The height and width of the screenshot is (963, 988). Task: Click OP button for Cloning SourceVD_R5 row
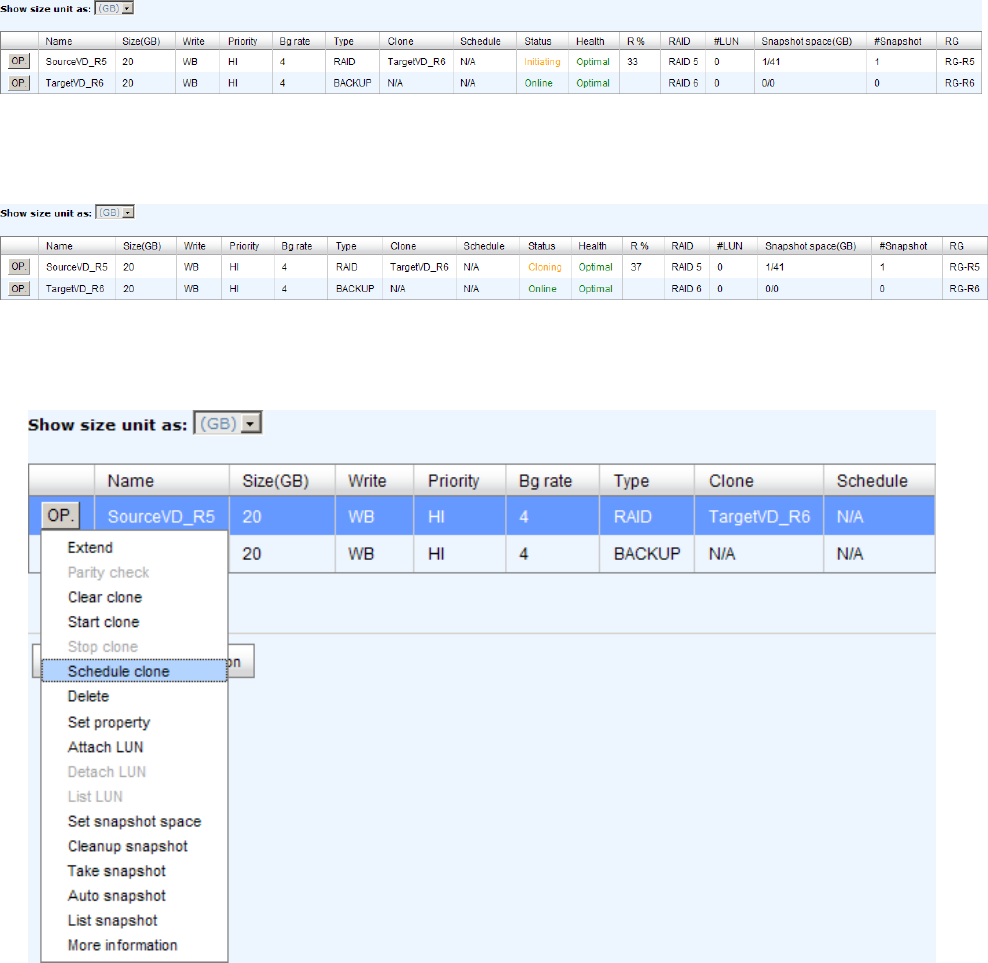pos(18,267)
